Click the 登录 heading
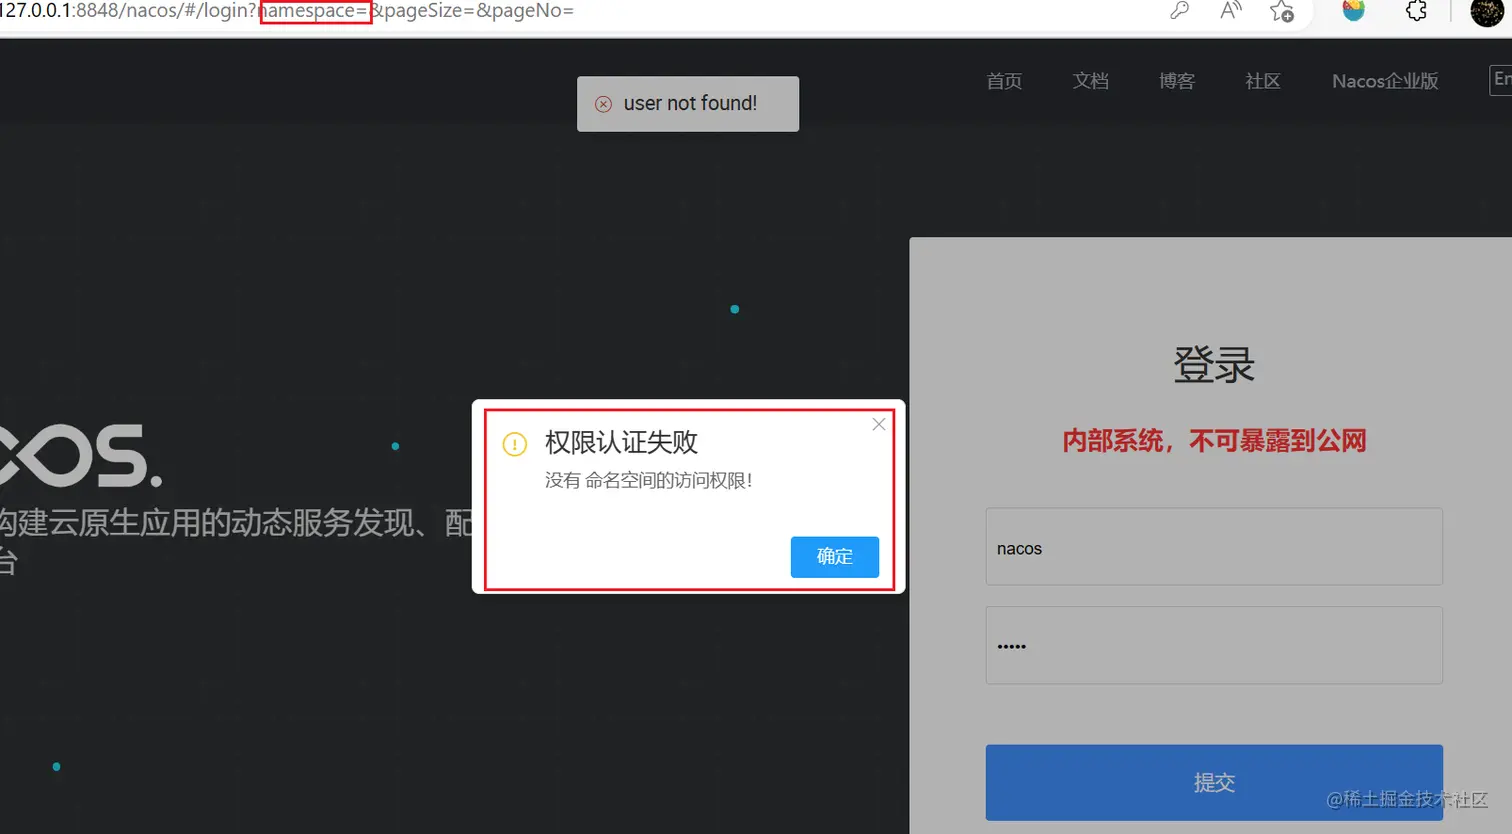Screen dimensions: 1512x834 (1214, 364)
